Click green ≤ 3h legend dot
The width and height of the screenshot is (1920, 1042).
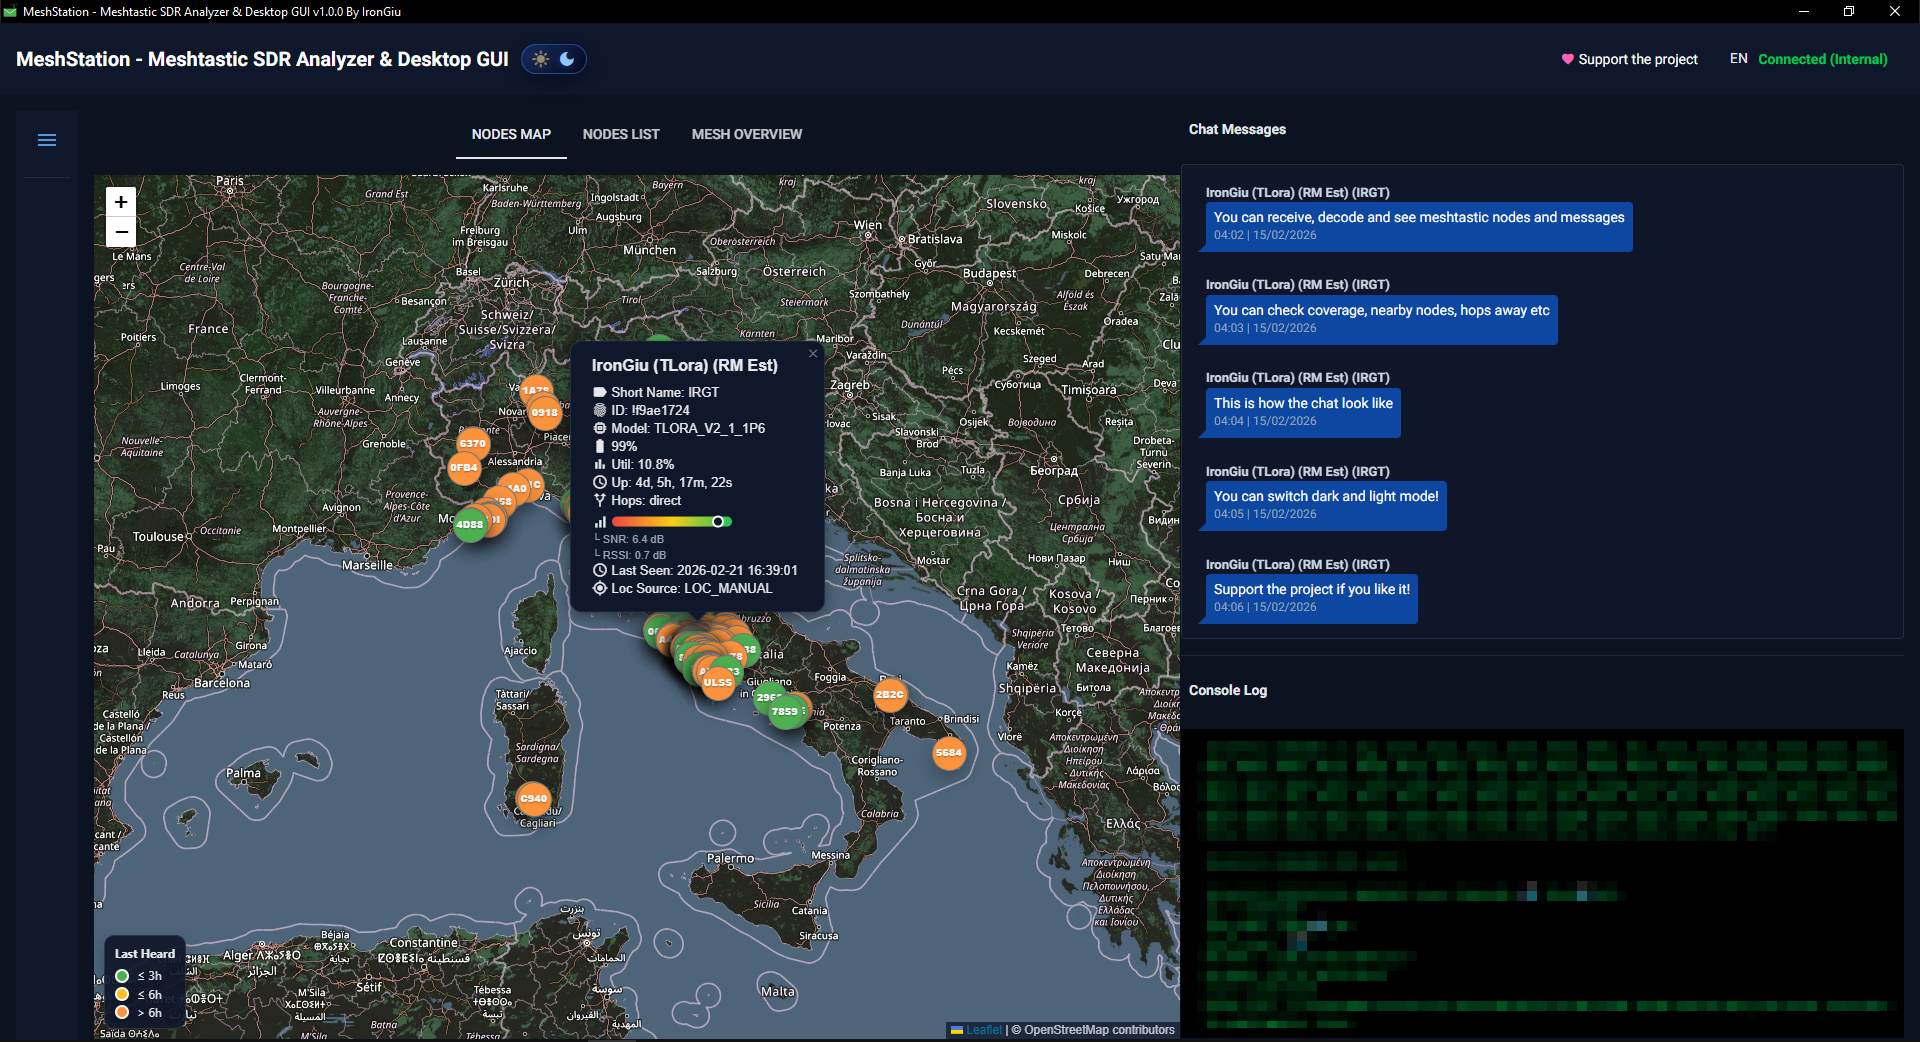(122, 976)
